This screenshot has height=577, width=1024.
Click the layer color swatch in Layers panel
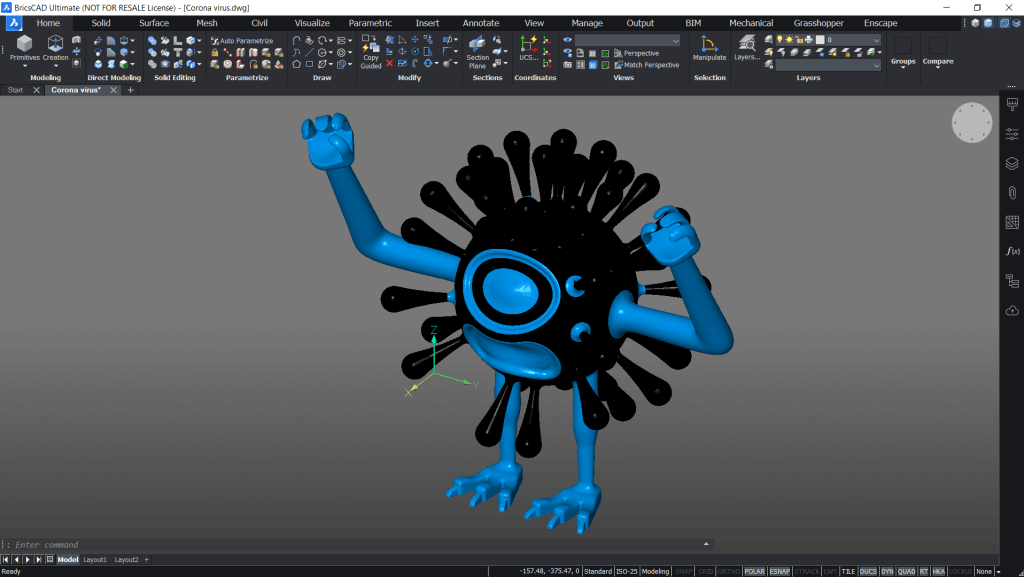click(x=821, y=39)
